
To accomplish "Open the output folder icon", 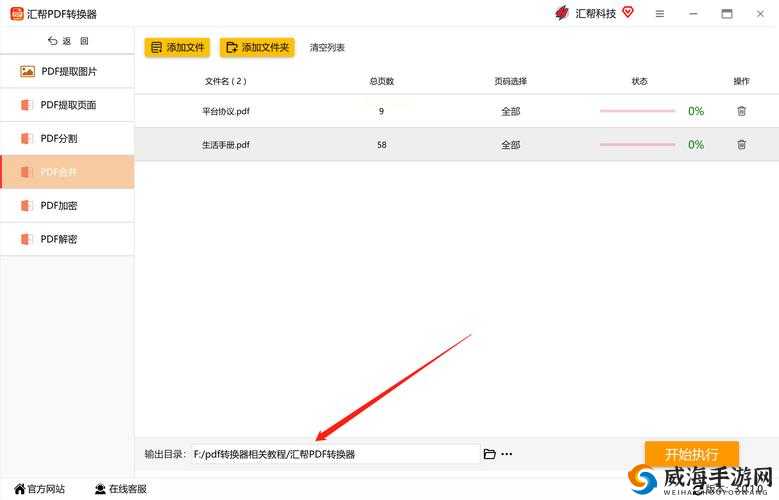I will pos(489,454).
